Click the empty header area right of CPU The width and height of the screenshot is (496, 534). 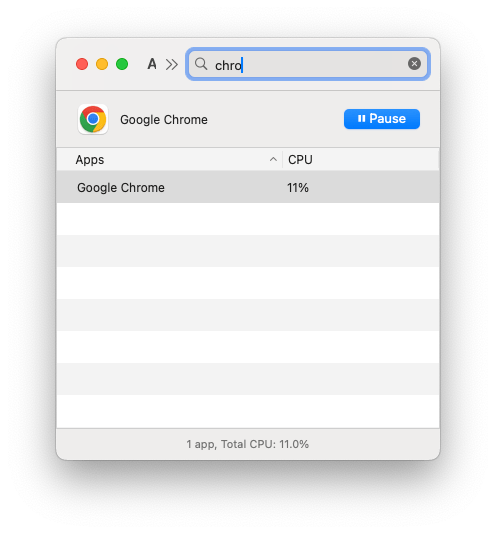tap(375, 160)
